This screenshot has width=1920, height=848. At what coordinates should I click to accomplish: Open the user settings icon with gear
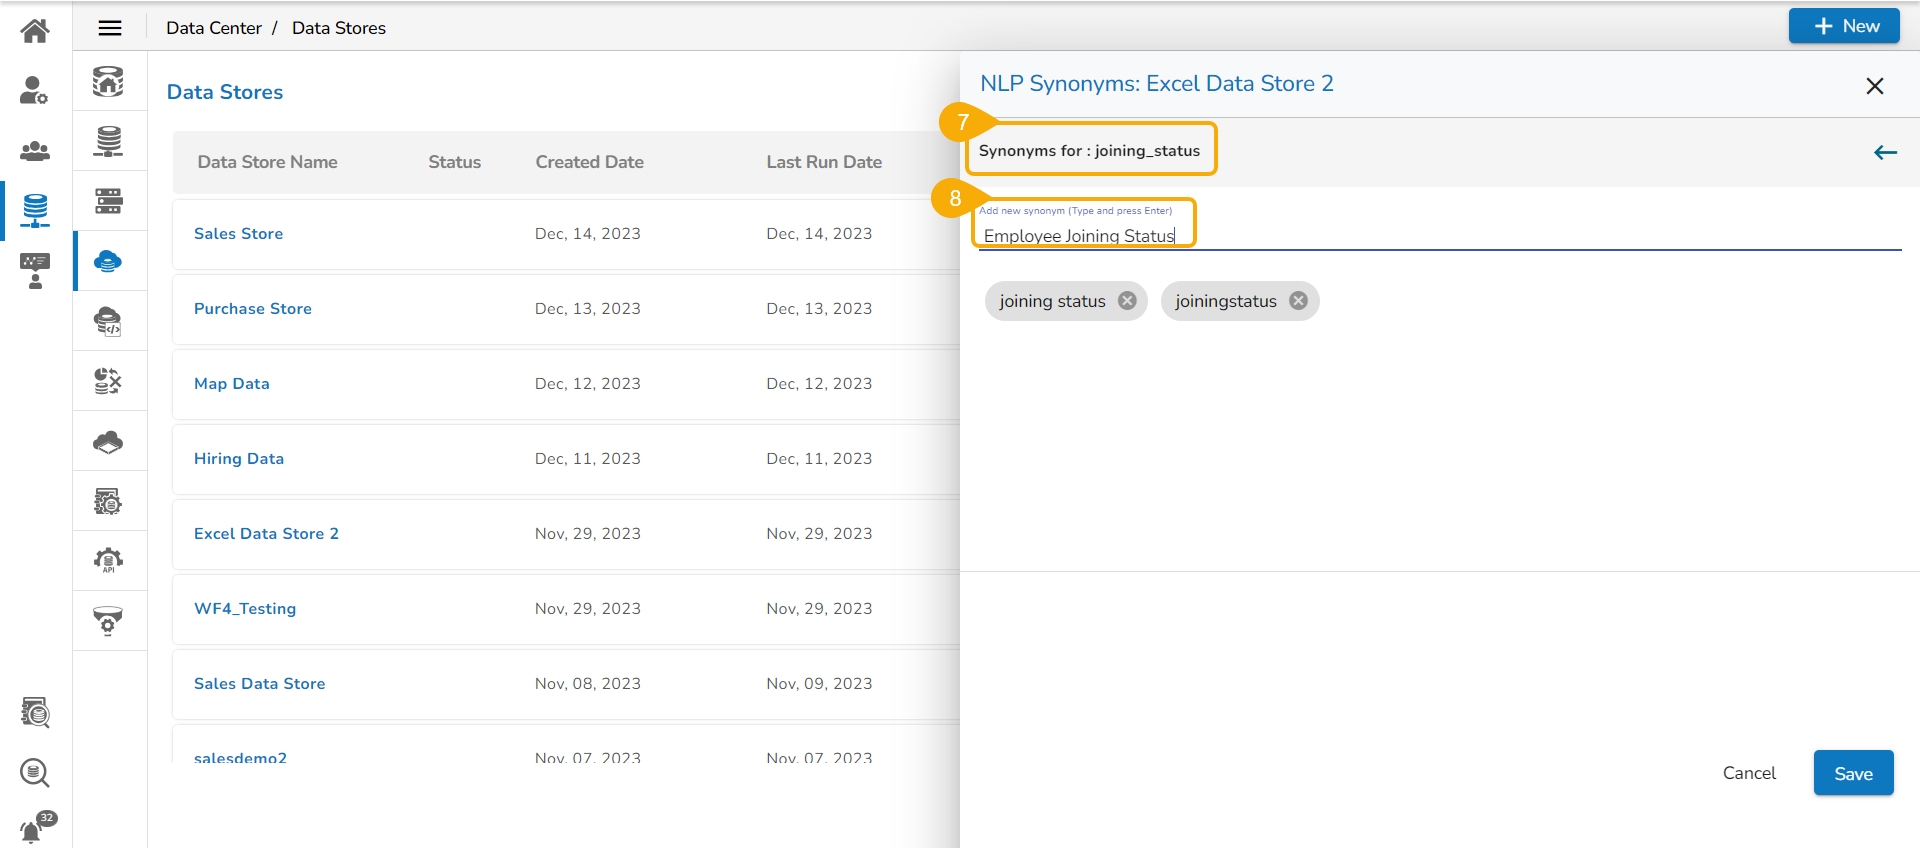[35, 91]
